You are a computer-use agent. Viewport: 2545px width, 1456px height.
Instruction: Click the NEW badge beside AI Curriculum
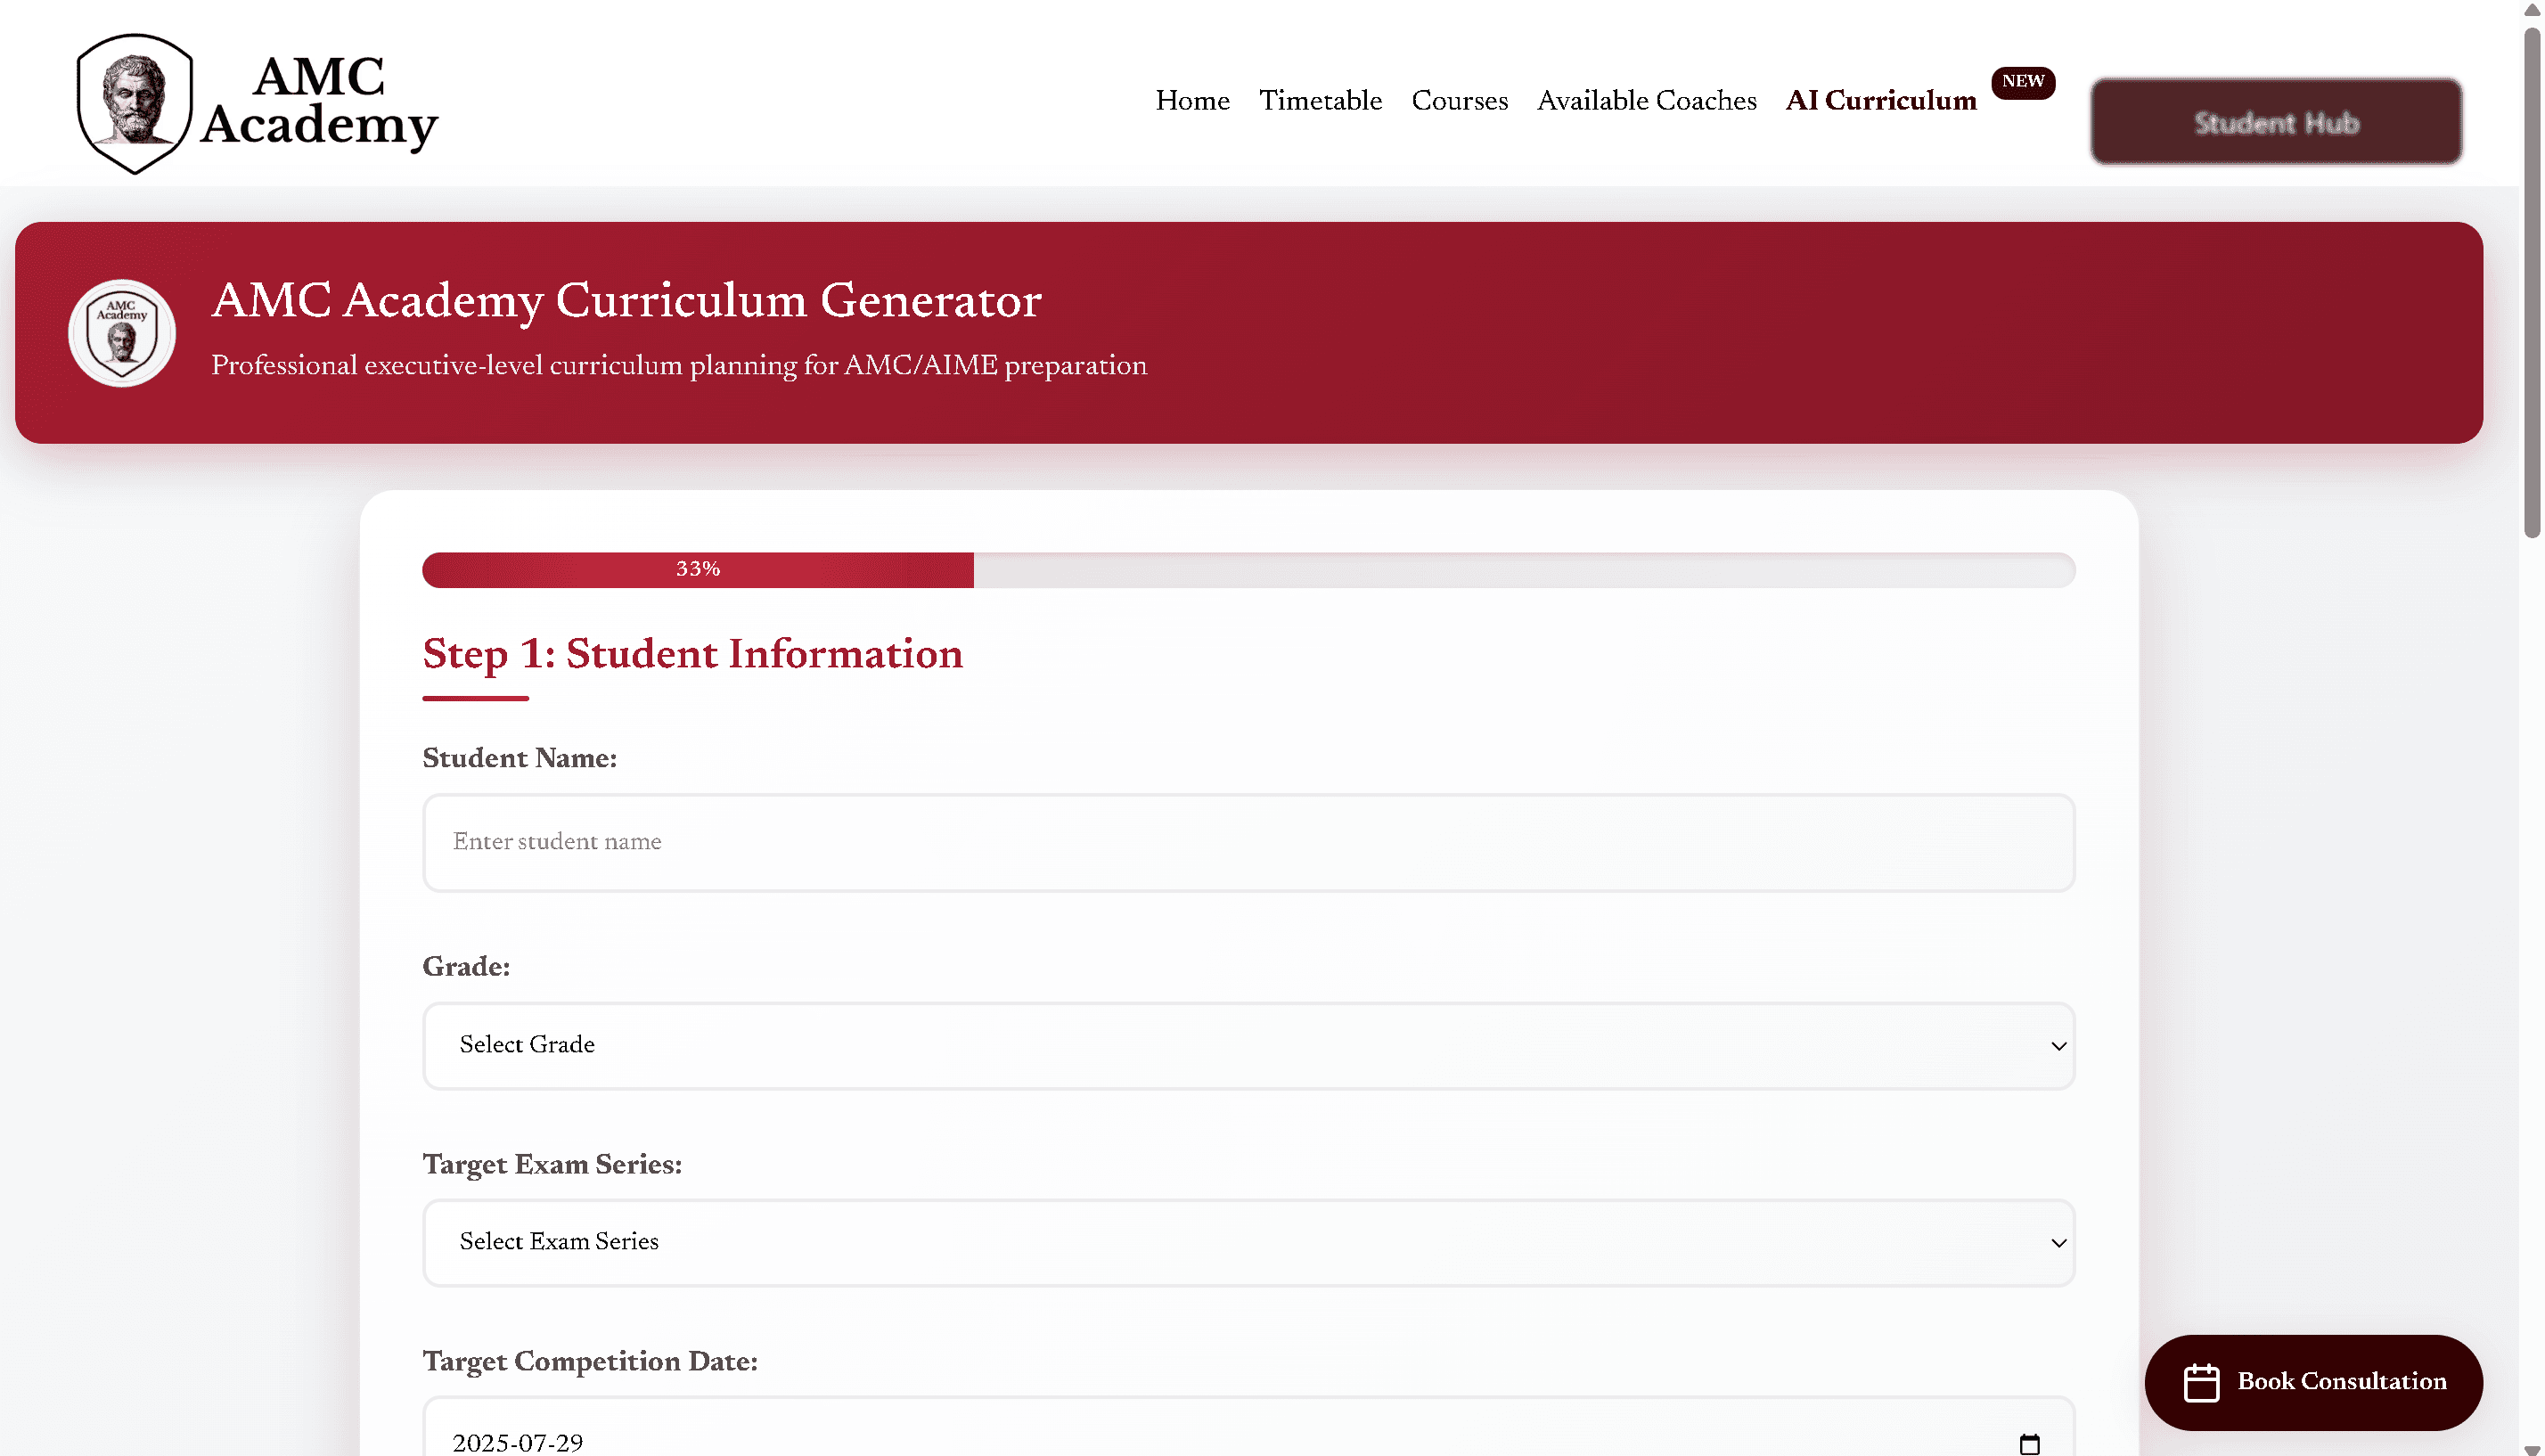2022,81
